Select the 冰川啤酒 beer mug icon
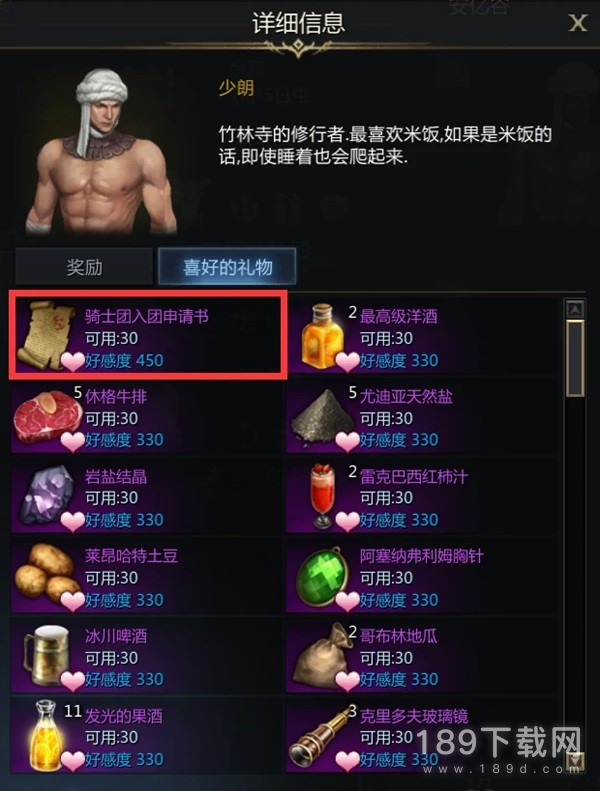600x791 pixels. click(x=46, y=656)
